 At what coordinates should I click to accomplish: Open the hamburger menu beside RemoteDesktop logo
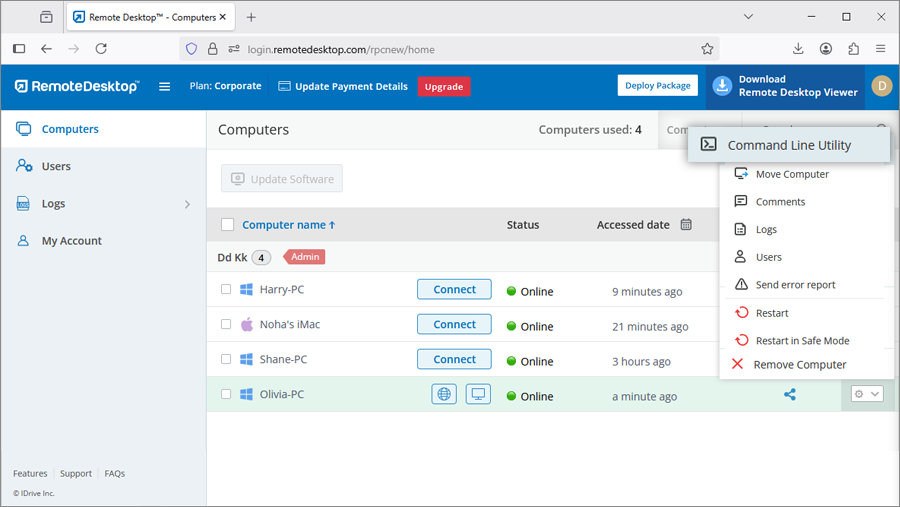[x=165, y=87]
